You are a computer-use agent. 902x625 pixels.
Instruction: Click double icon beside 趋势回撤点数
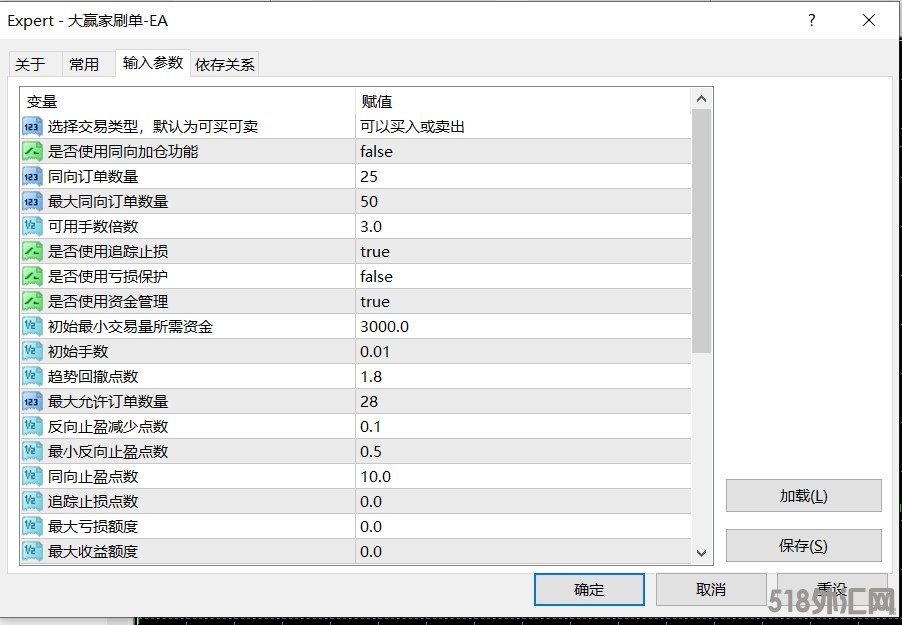32,376
